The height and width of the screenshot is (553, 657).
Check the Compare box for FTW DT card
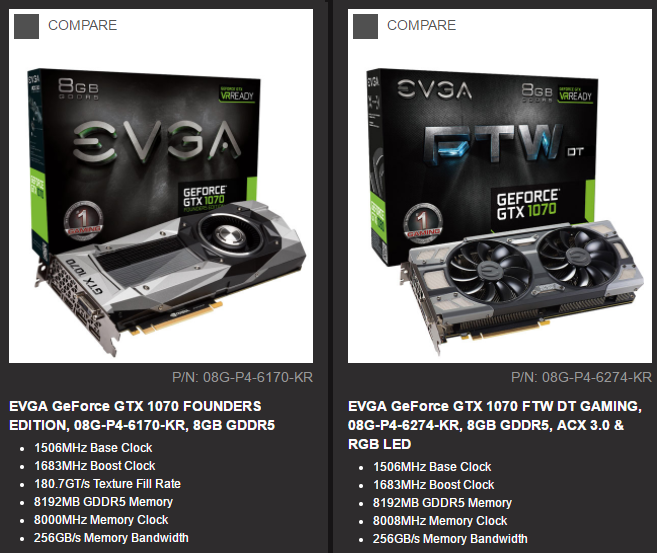[365, 26]
